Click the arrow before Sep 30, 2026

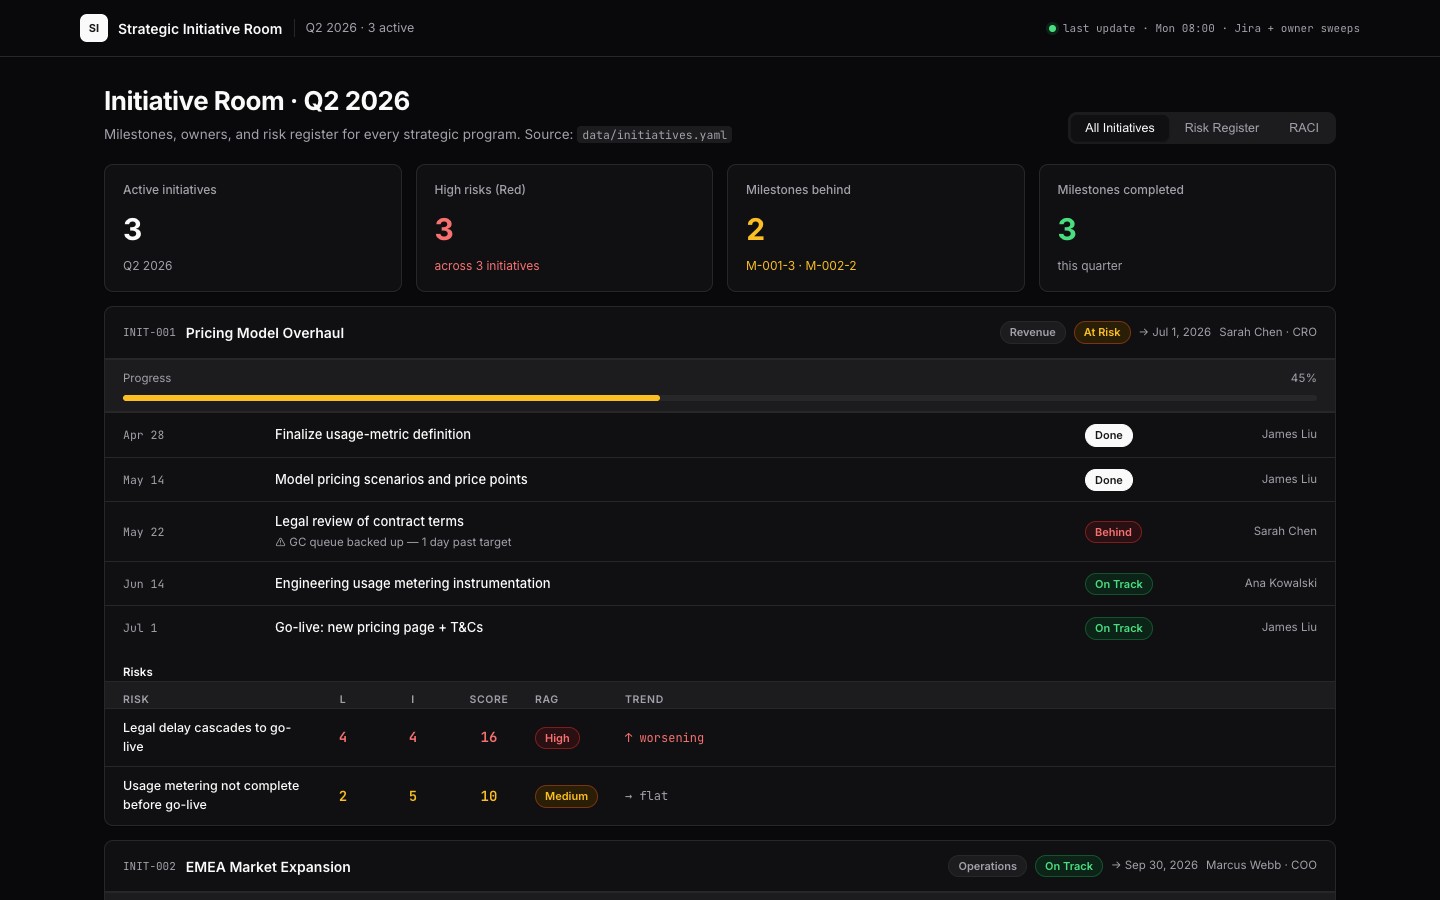1116,865
